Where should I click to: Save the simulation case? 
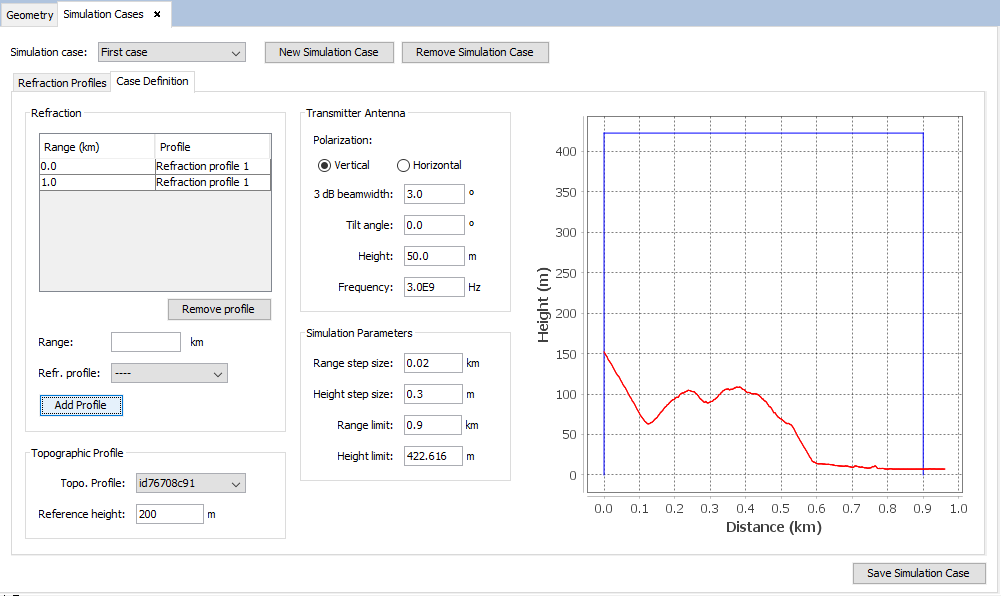(918, 573)
